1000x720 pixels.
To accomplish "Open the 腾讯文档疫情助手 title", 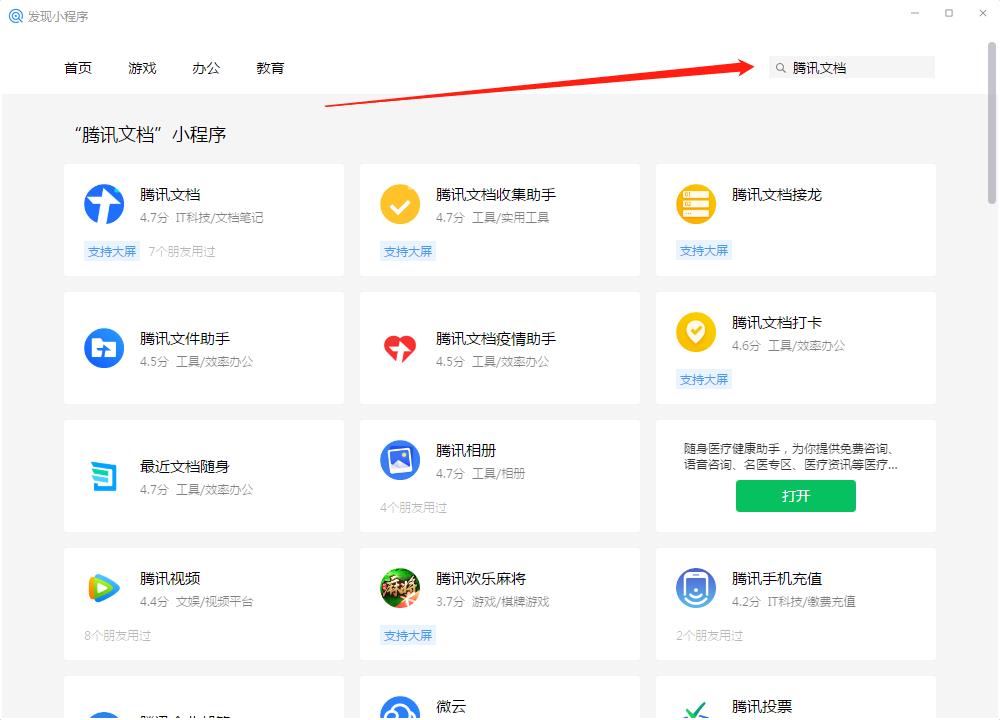I will click(496, 339).
